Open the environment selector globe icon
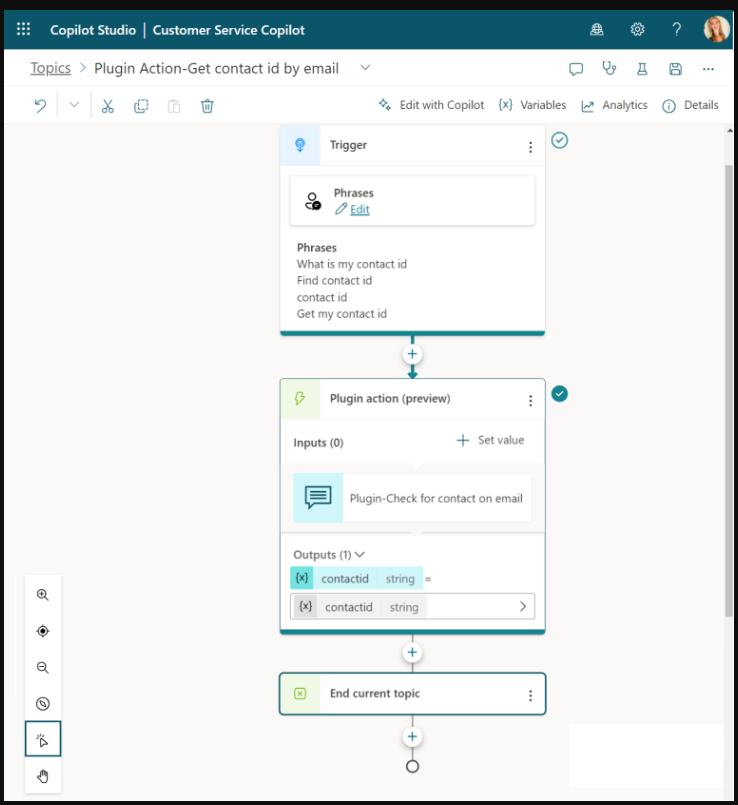Image resolution: width=738 pixels, height=805 pixels. [596, 30]
